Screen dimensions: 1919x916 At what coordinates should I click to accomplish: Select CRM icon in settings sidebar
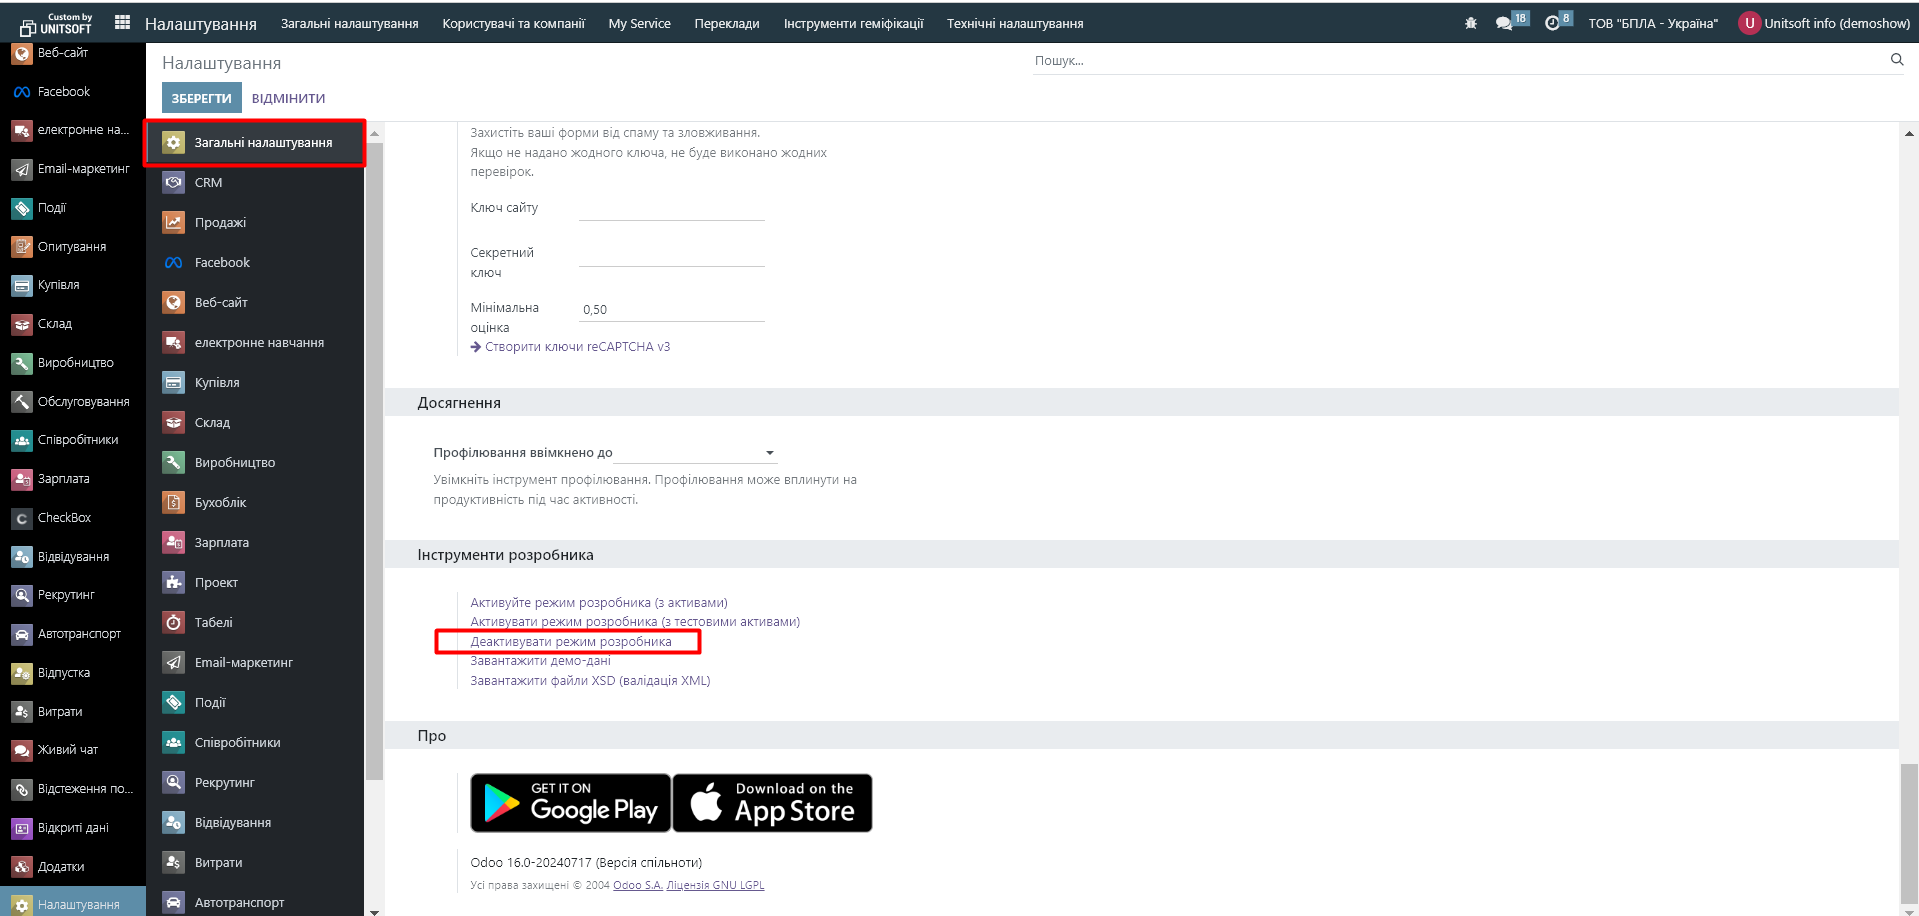point(174,183)
